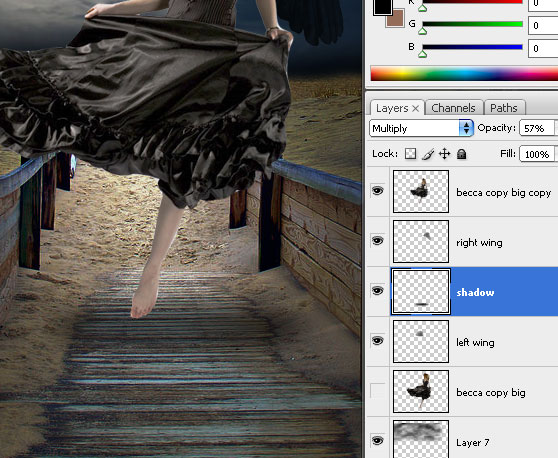This screenshot has width=558, height=458.
Task: Click the blue channel slider handle
Action: (422, 54)
